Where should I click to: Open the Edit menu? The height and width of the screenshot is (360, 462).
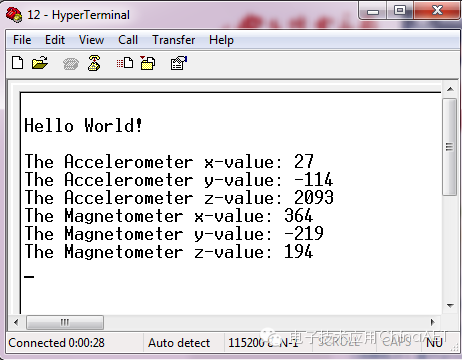(x=55, y=40)
